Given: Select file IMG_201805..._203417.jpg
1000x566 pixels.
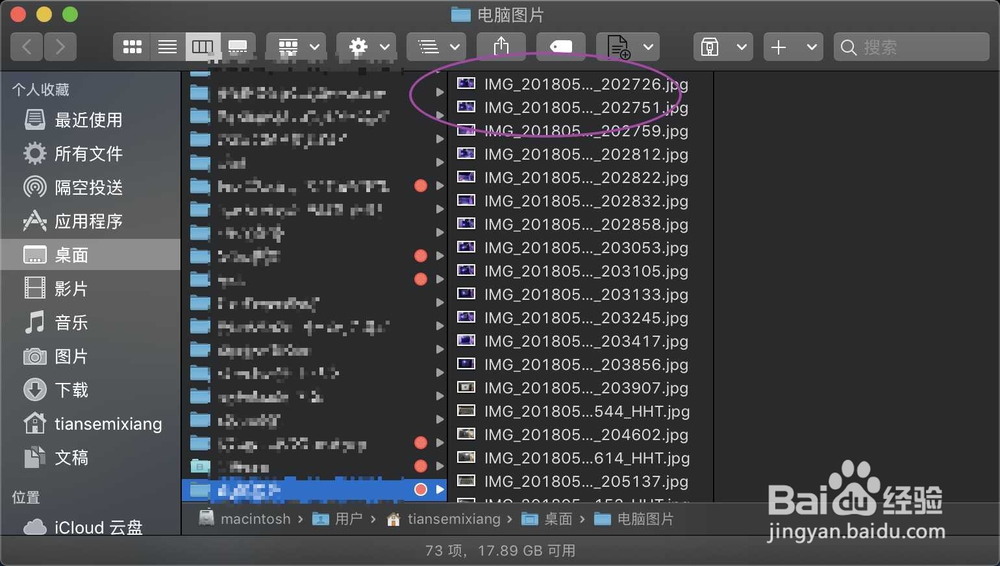Looking at the screenshot, I should tap(580, 341).
